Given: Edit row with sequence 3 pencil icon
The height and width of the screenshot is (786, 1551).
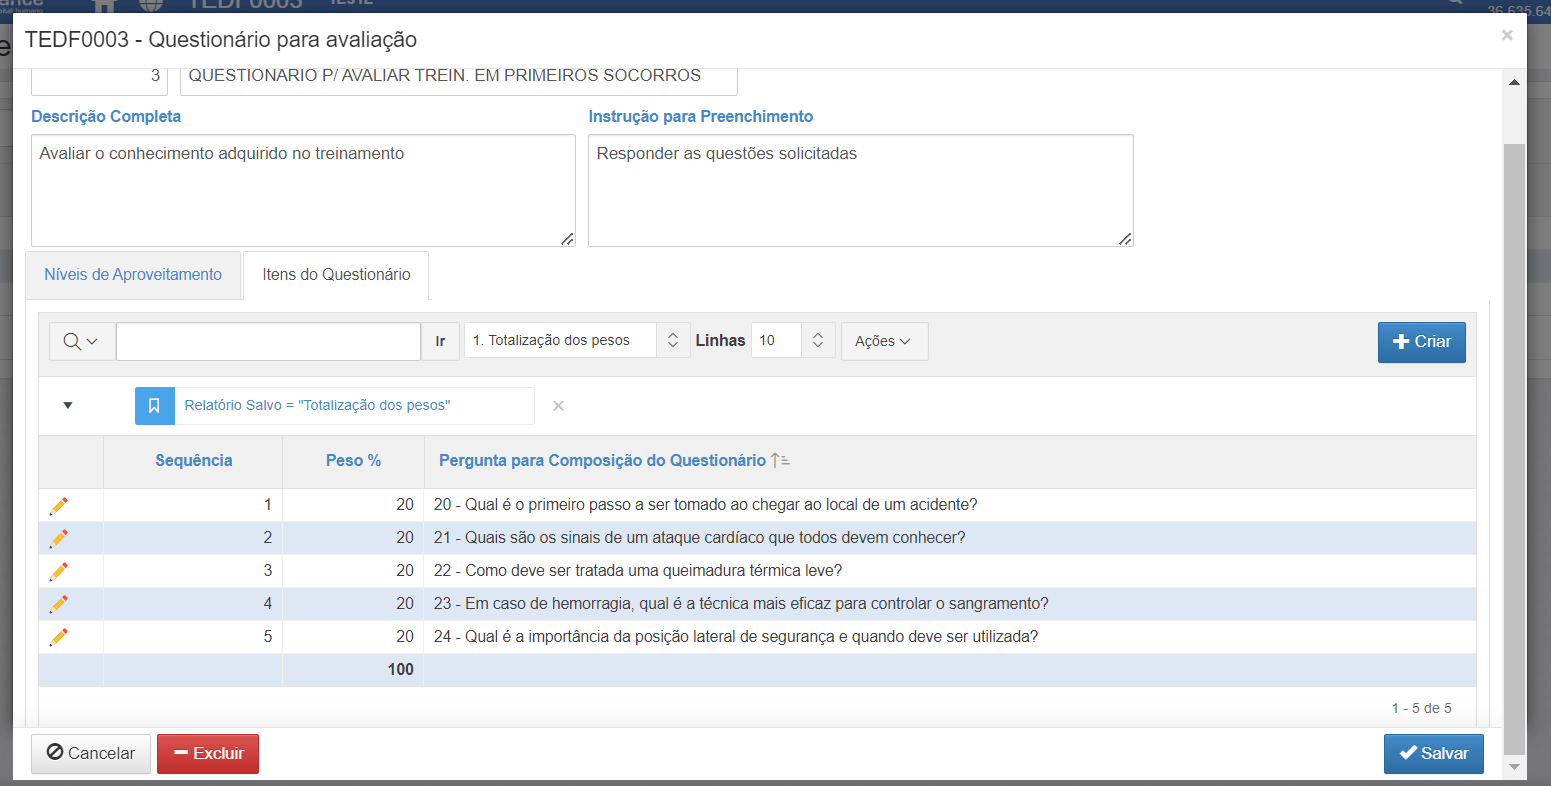Looking at the screenshot, I should click(x=59, y=572).
